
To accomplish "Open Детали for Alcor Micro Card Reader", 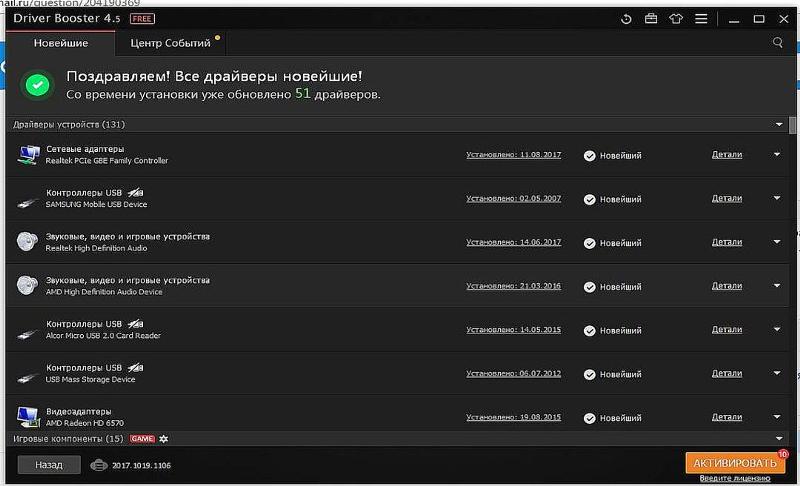I will pyautogui.click(x=727, y=330).
